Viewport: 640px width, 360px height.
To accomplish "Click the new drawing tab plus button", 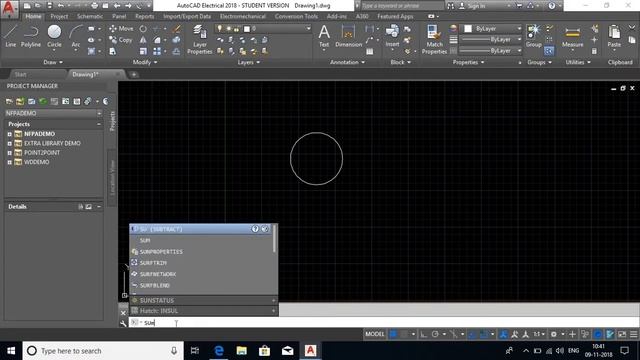I will pos(134,74).
